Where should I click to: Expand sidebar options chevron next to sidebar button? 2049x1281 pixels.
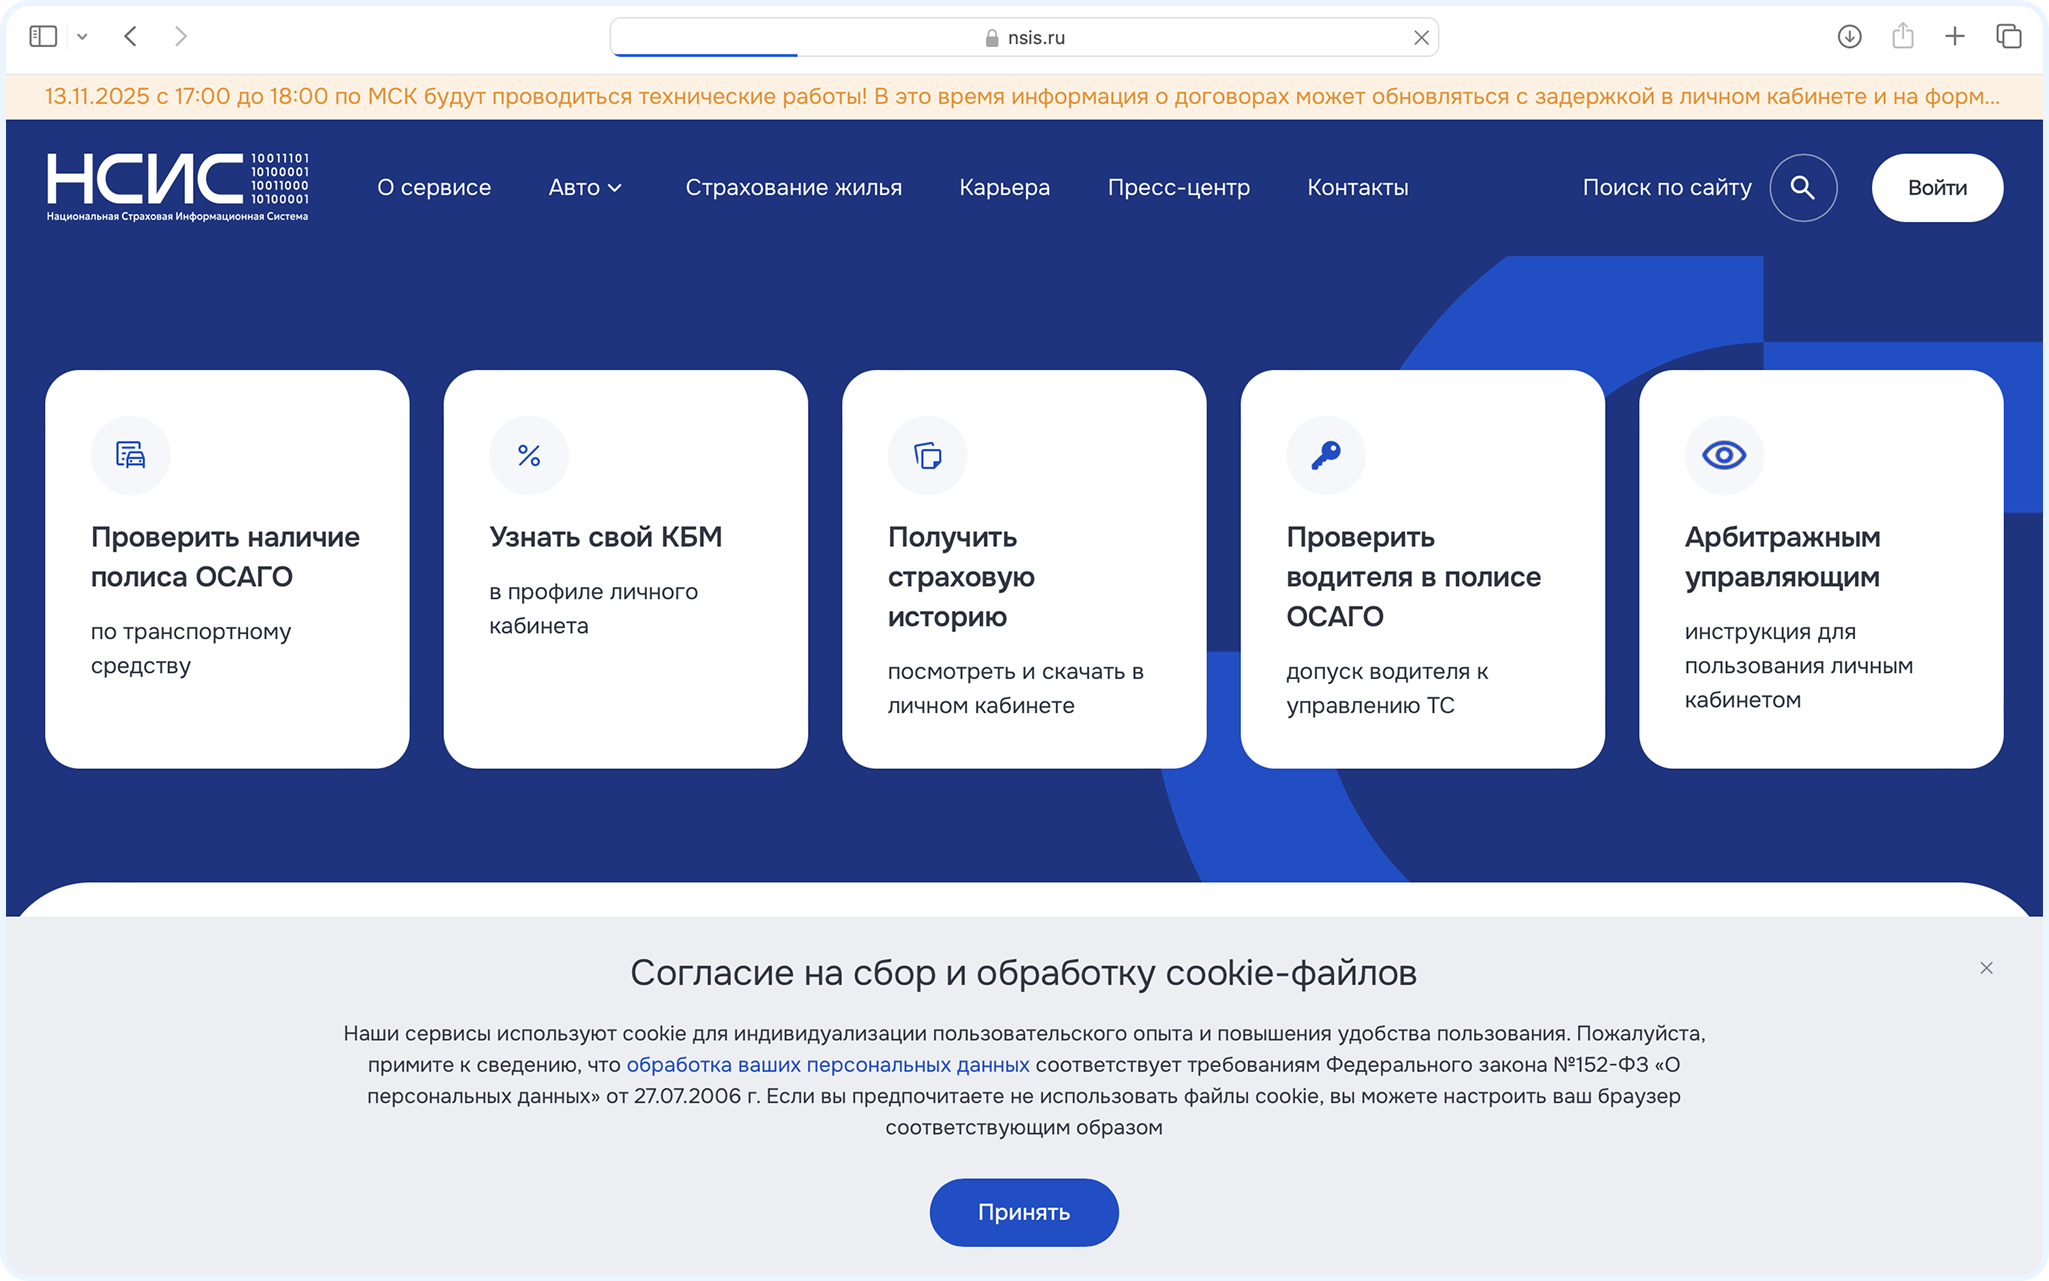82,37
